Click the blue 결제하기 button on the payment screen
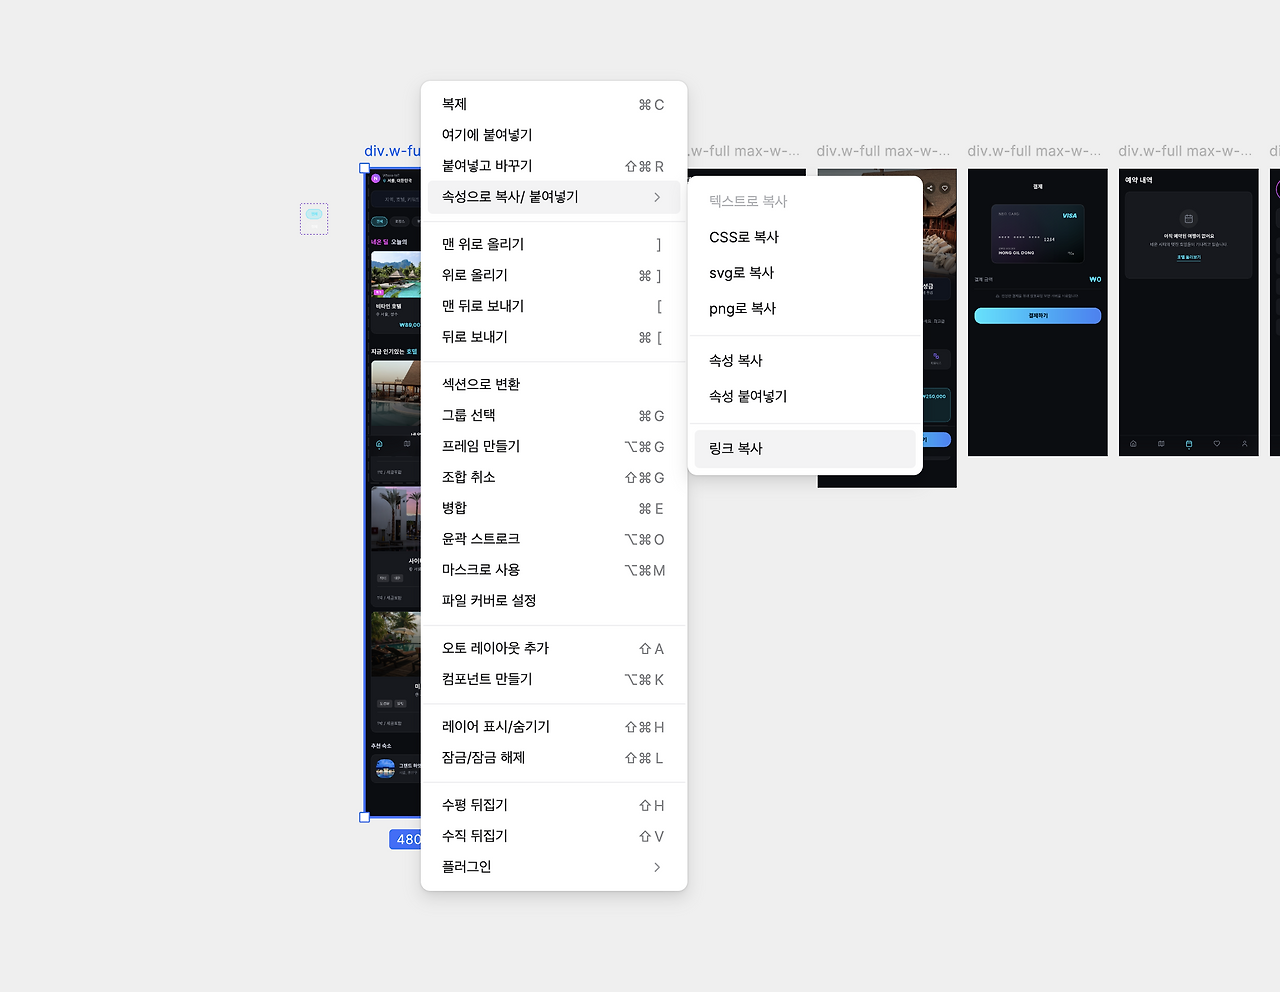 tap(1037, 314)
